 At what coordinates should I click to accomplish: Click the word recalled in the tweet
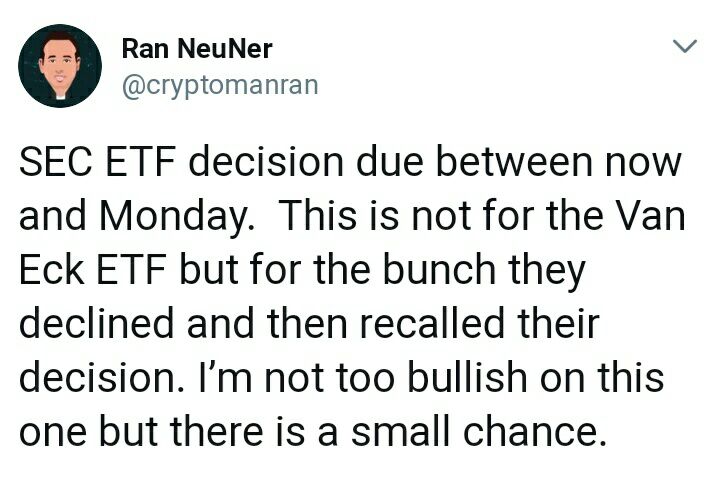[432, 323]
